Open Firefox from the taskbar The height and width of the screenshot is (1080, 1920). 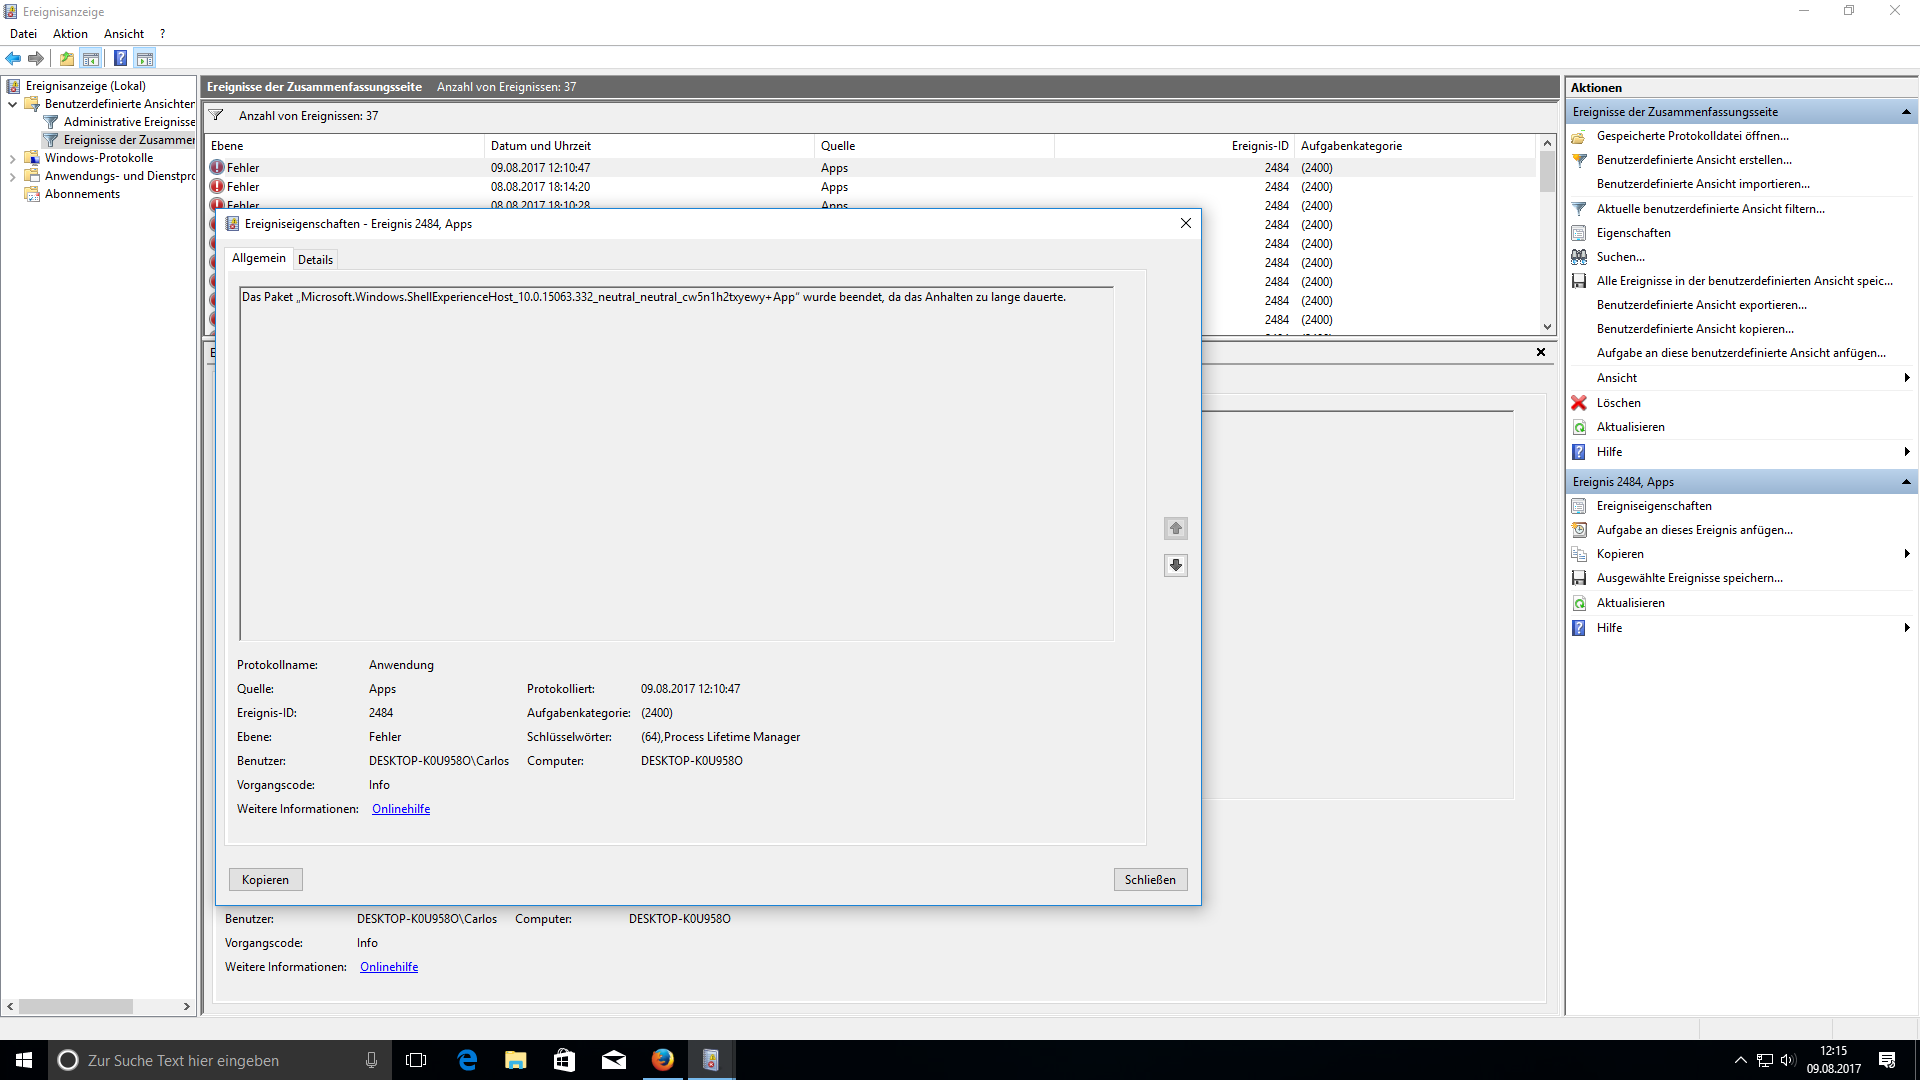click(x=662, y=1060)
